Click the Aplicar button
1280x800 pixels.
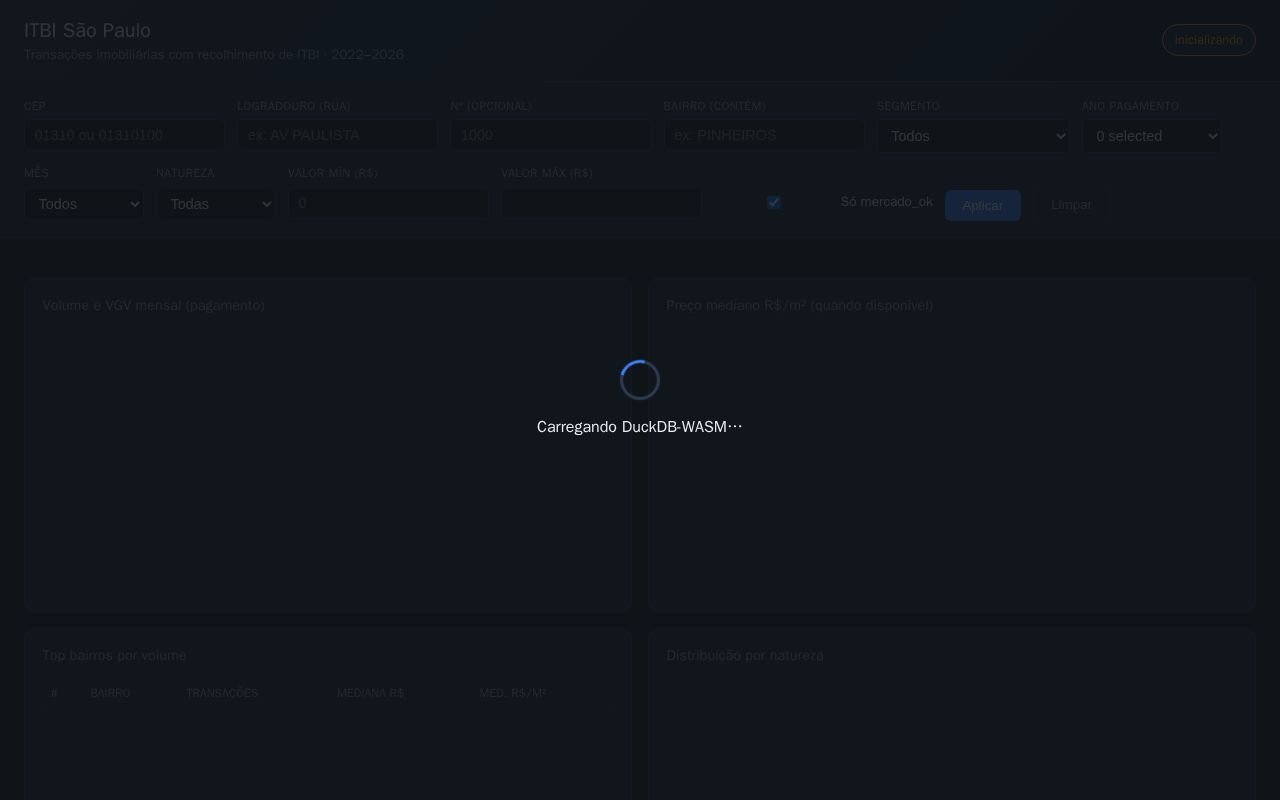[983, 205]
